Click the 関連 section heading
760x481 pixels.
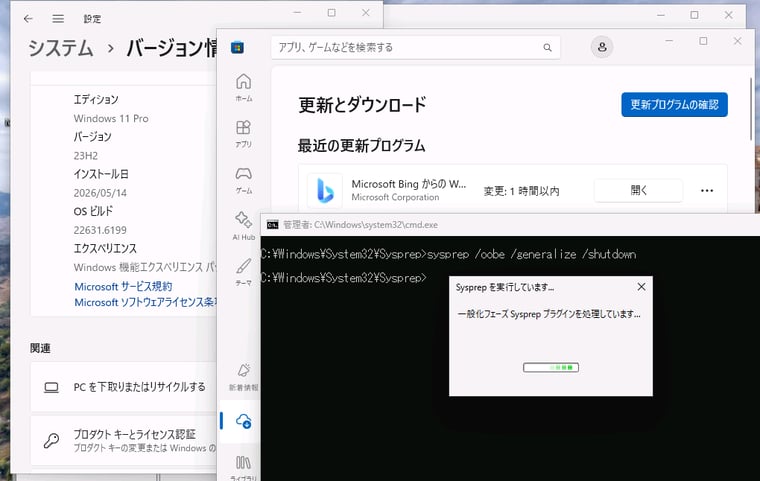[40, 348]
